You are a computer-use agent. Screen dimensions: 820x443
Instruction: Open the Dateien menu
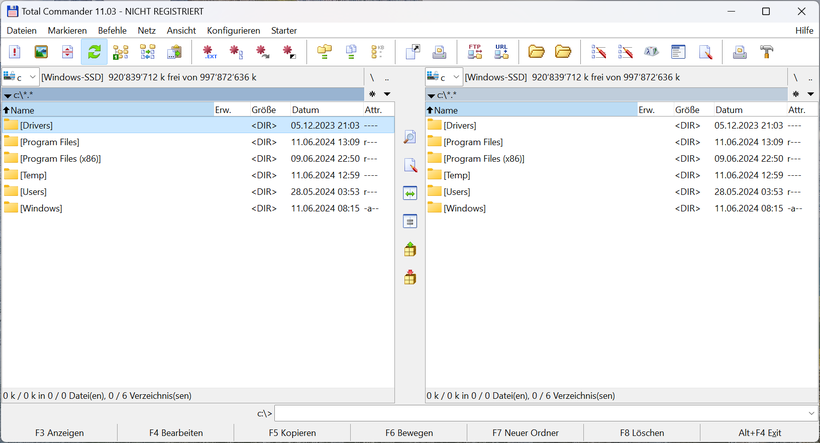pos(21,30)
